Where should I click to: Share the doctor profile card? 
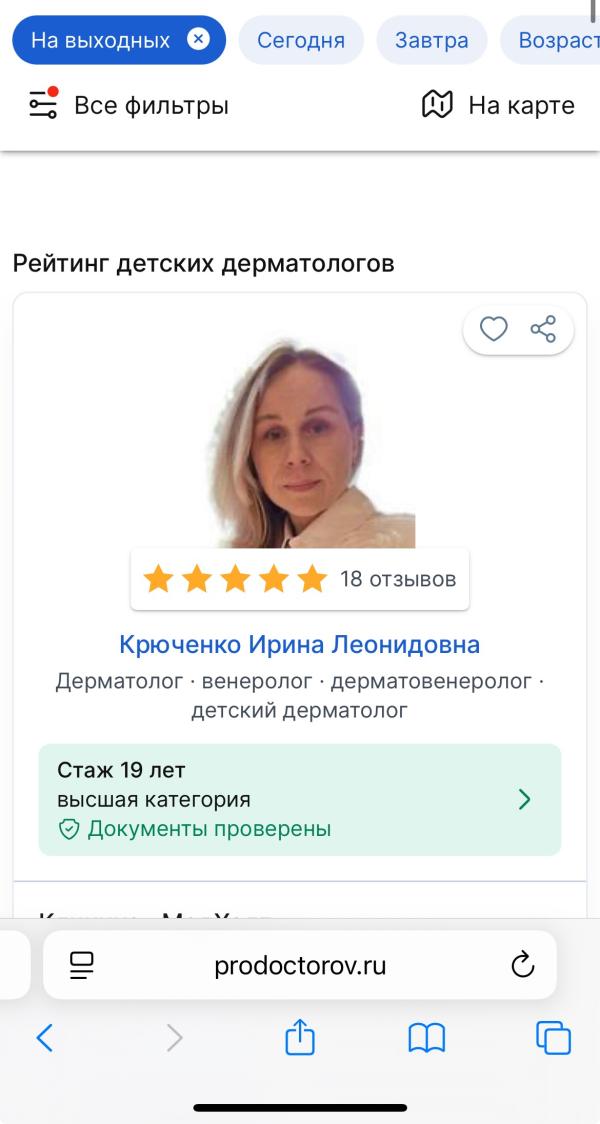(x=543, y=329)
